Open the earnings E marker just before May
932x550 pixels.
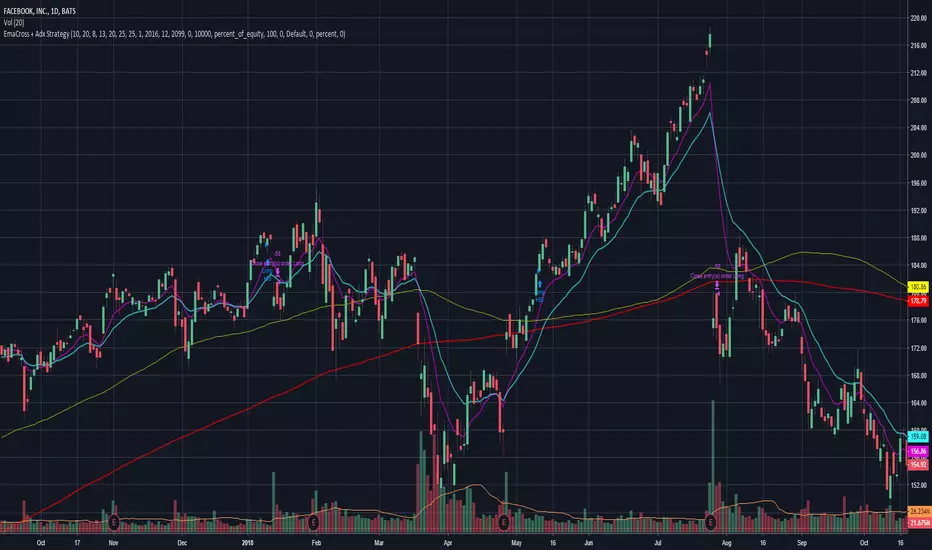(x=503, y=523)
